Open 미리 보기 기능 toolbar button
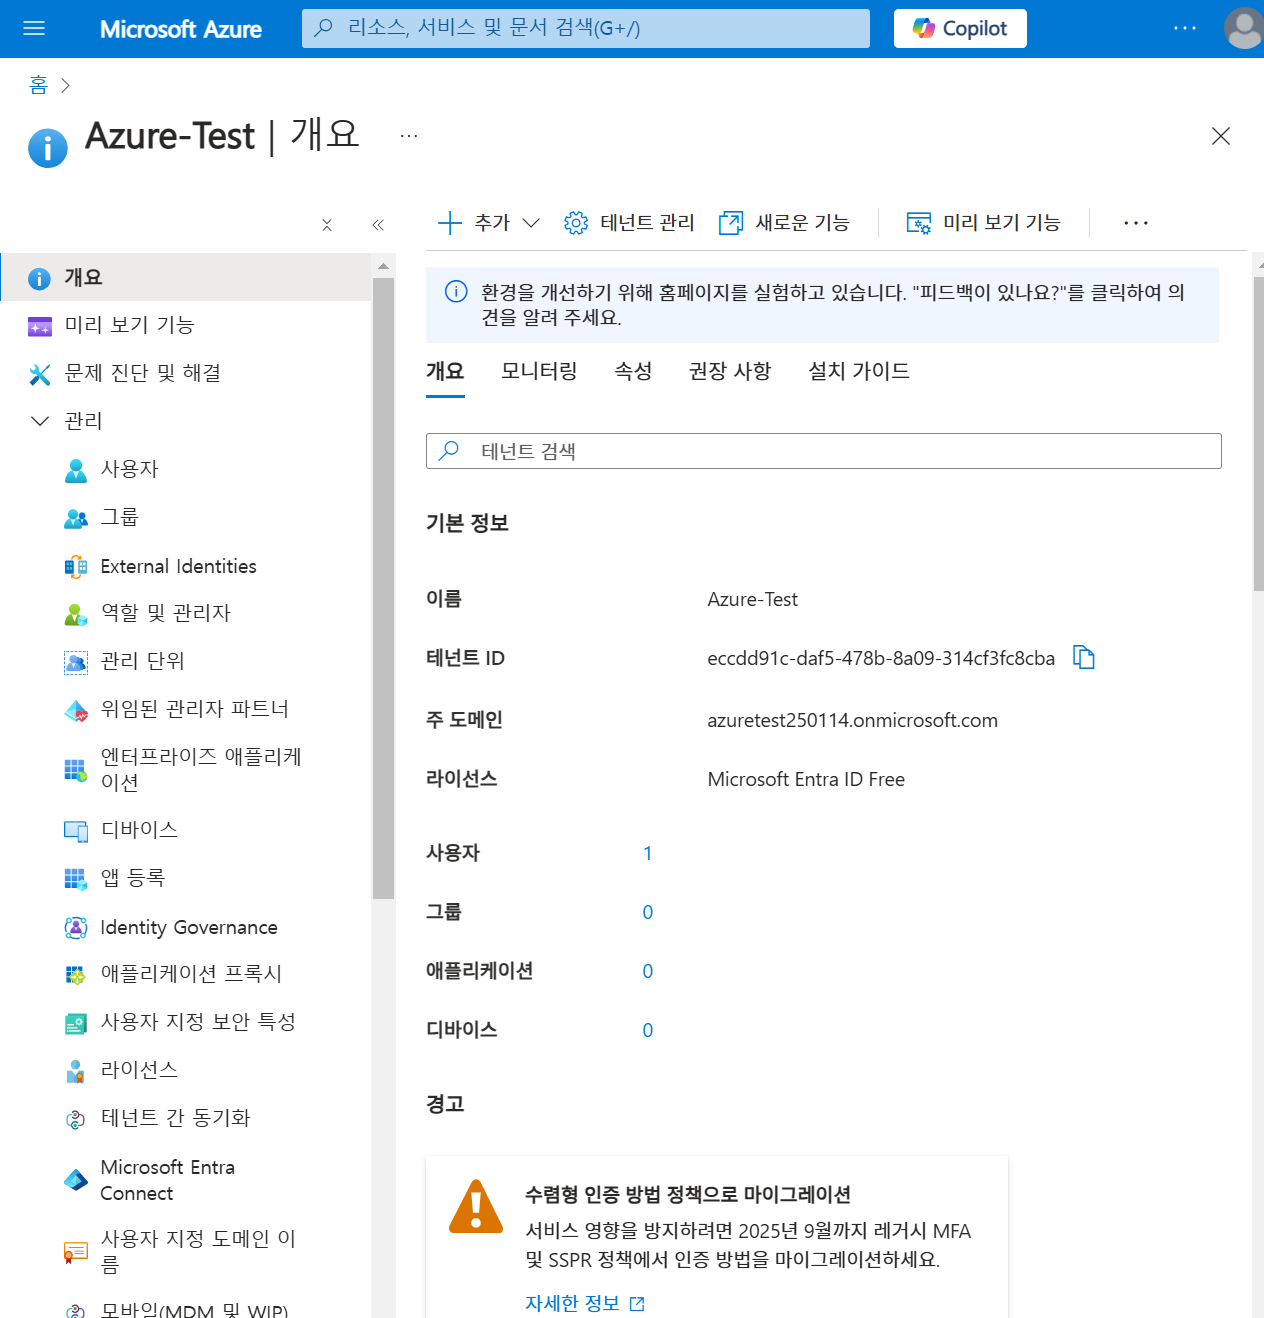Image resolution: width=1264 pixels, height=1318 pixels. (x=983, y=222)
